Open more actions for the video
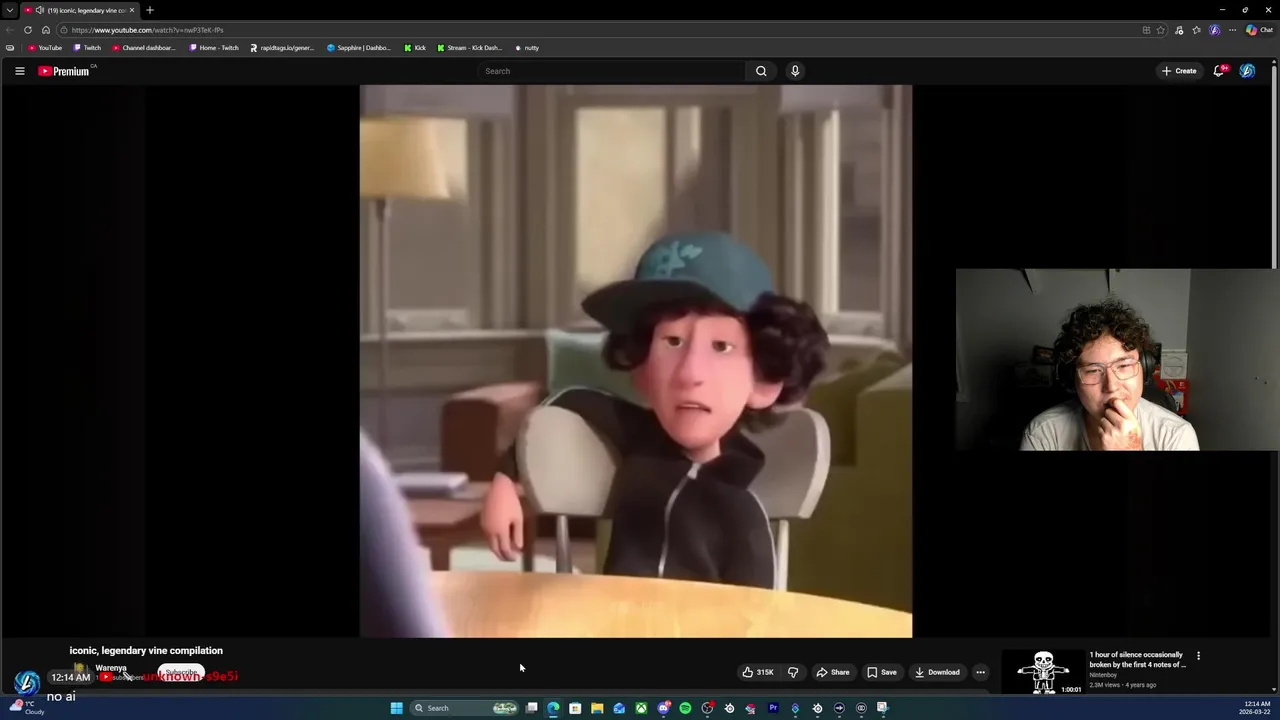 pos(980,672)
